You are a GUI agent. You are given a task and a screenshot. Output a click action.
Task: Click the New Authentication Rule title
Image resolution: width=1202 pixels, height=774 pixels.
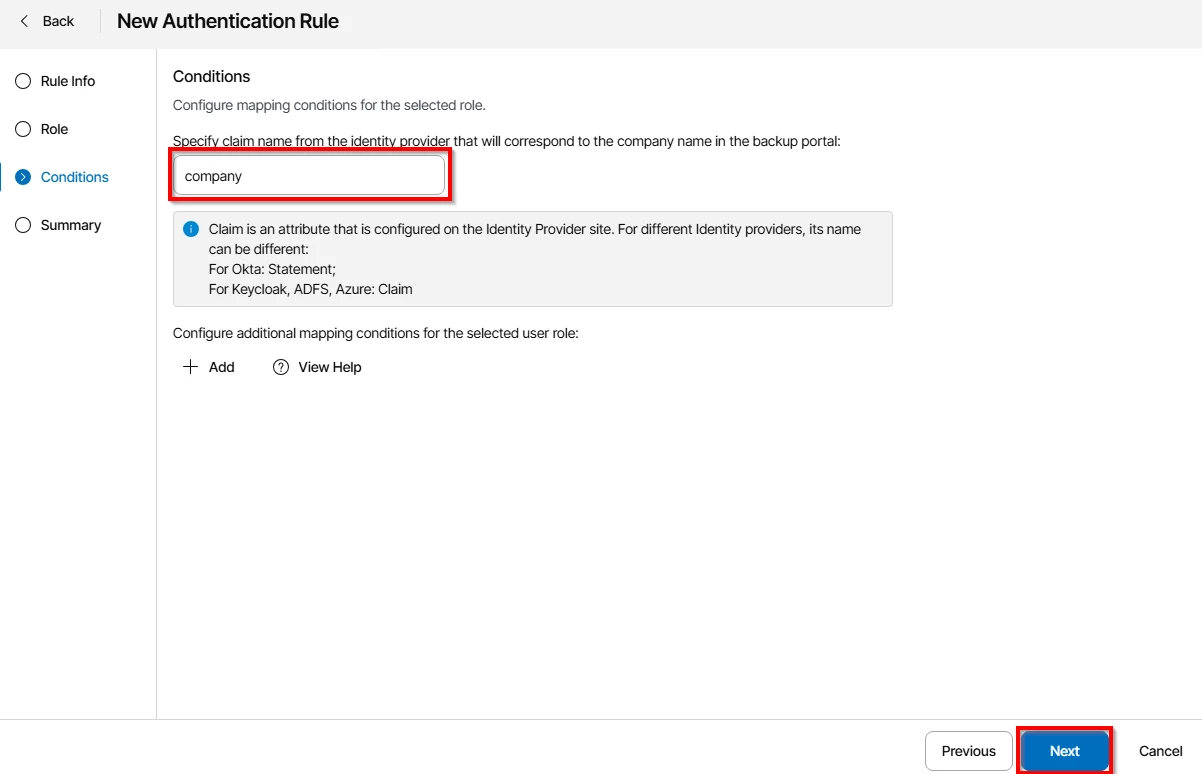pos(228,21)
